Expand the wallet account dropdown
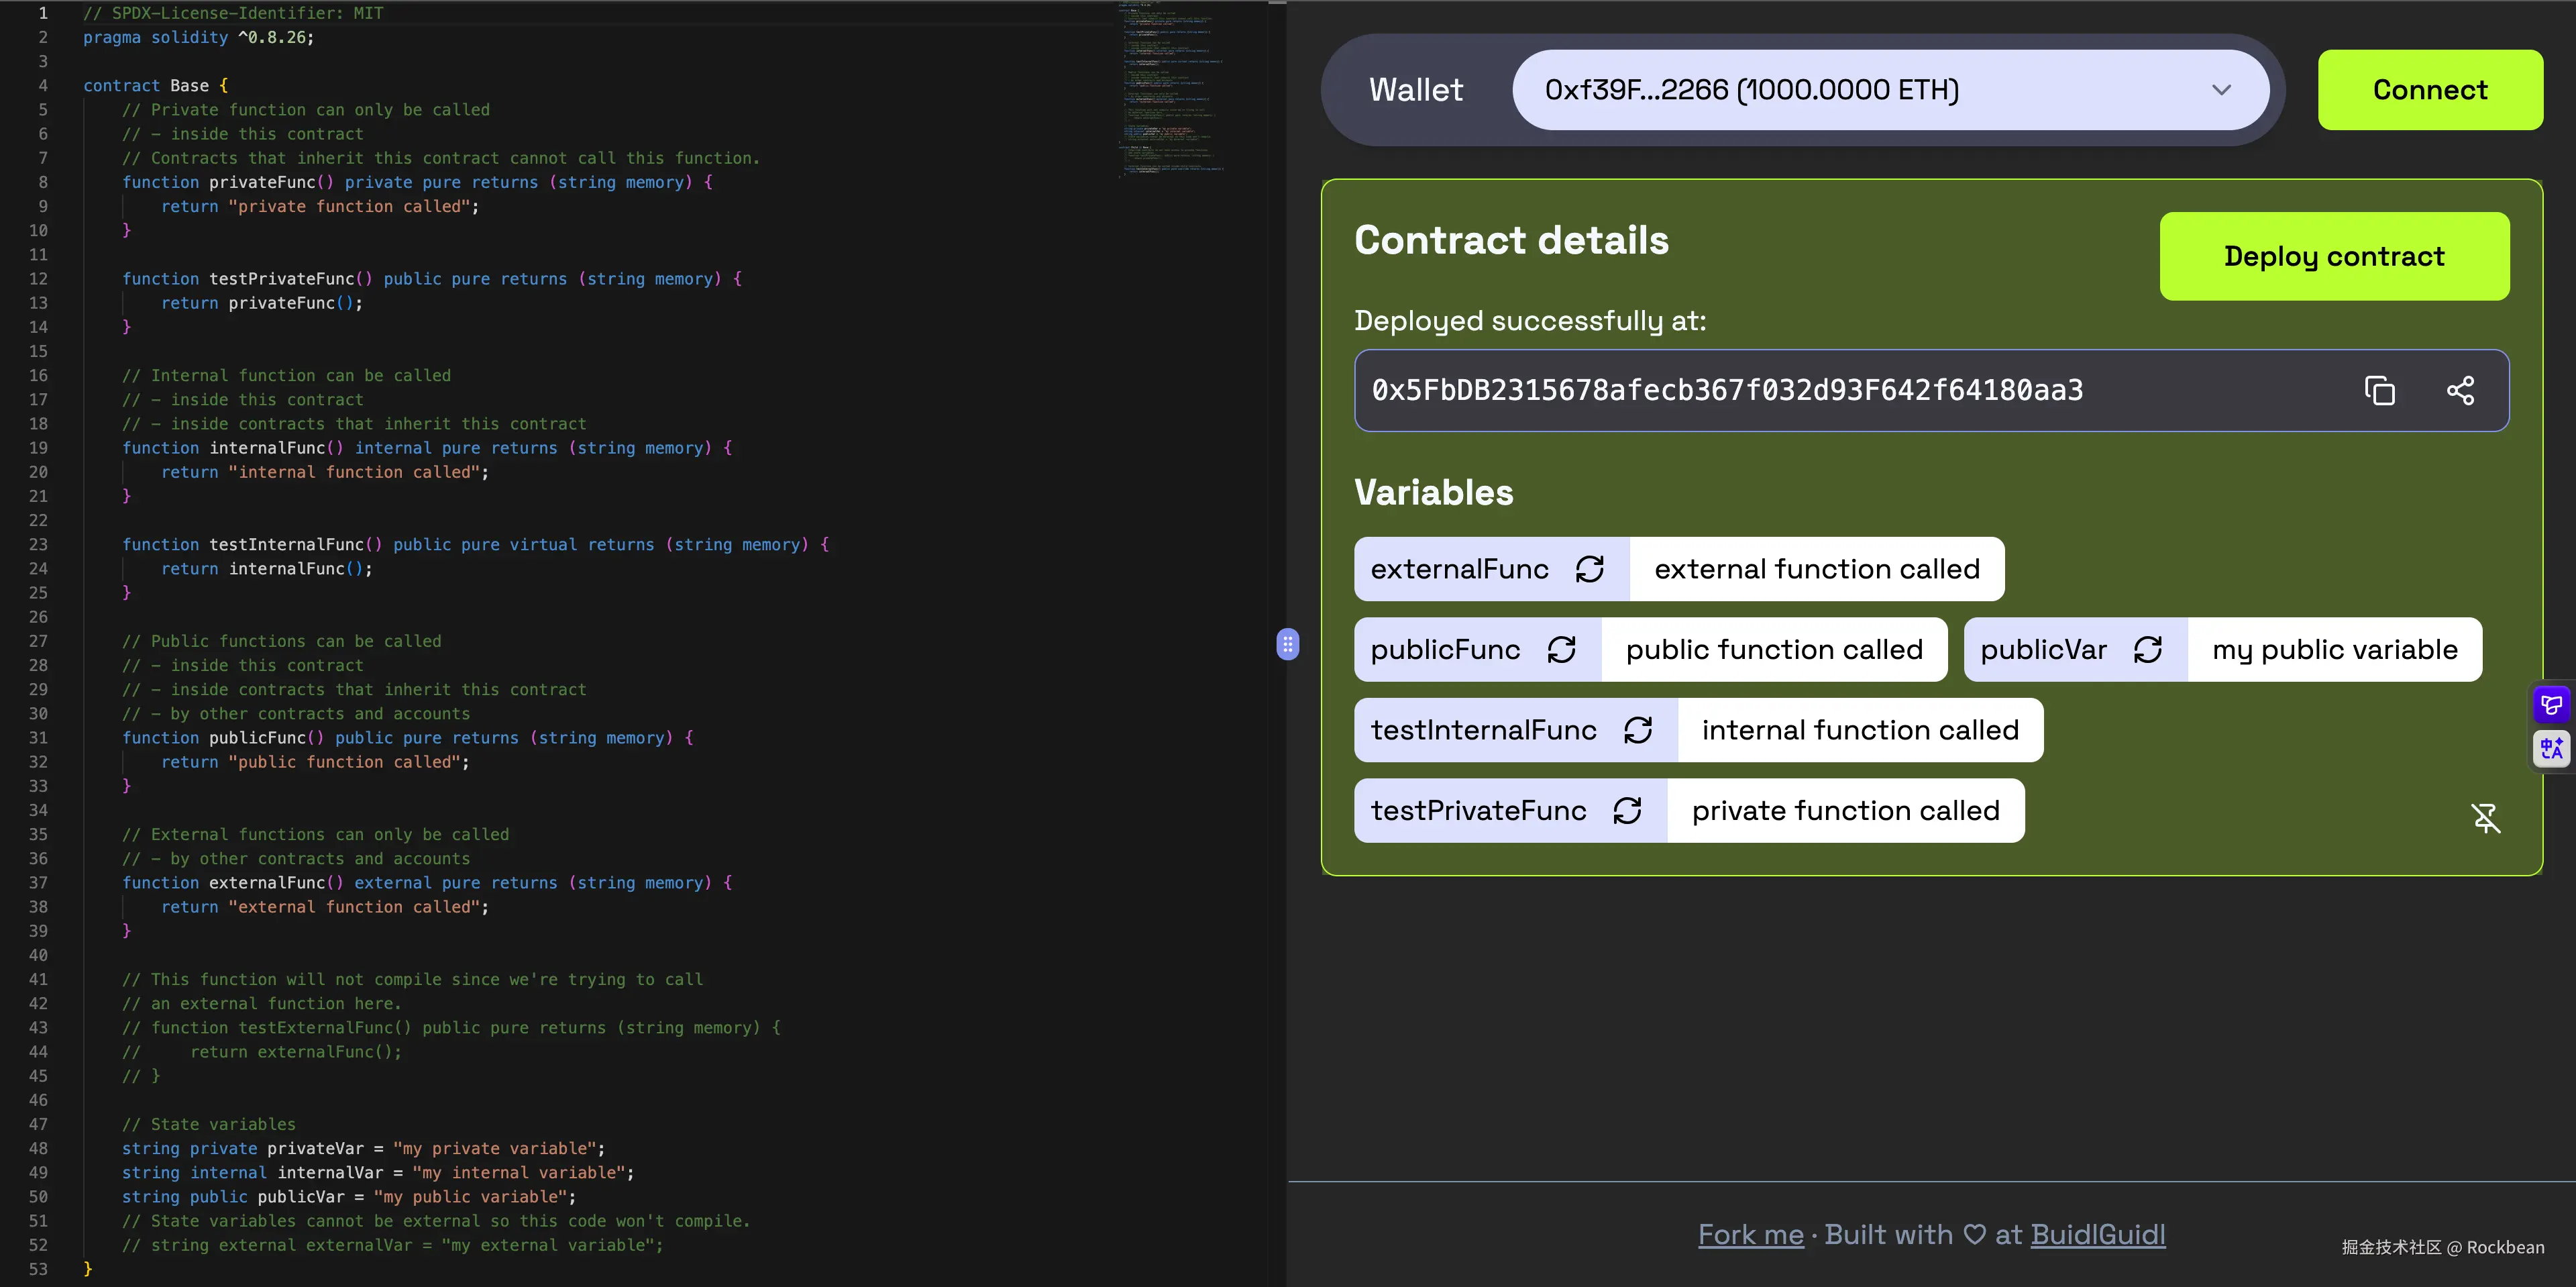This screenshot has height=1287, width=2576. [2222, 89]
